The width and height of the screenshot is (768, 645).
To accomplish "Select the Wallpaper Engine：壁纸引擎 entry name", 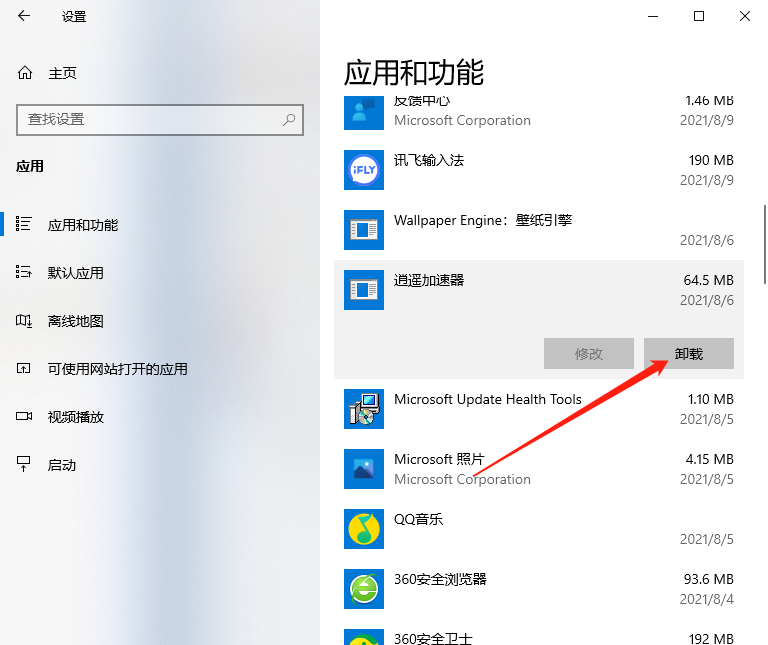I will tap(483, 220).
